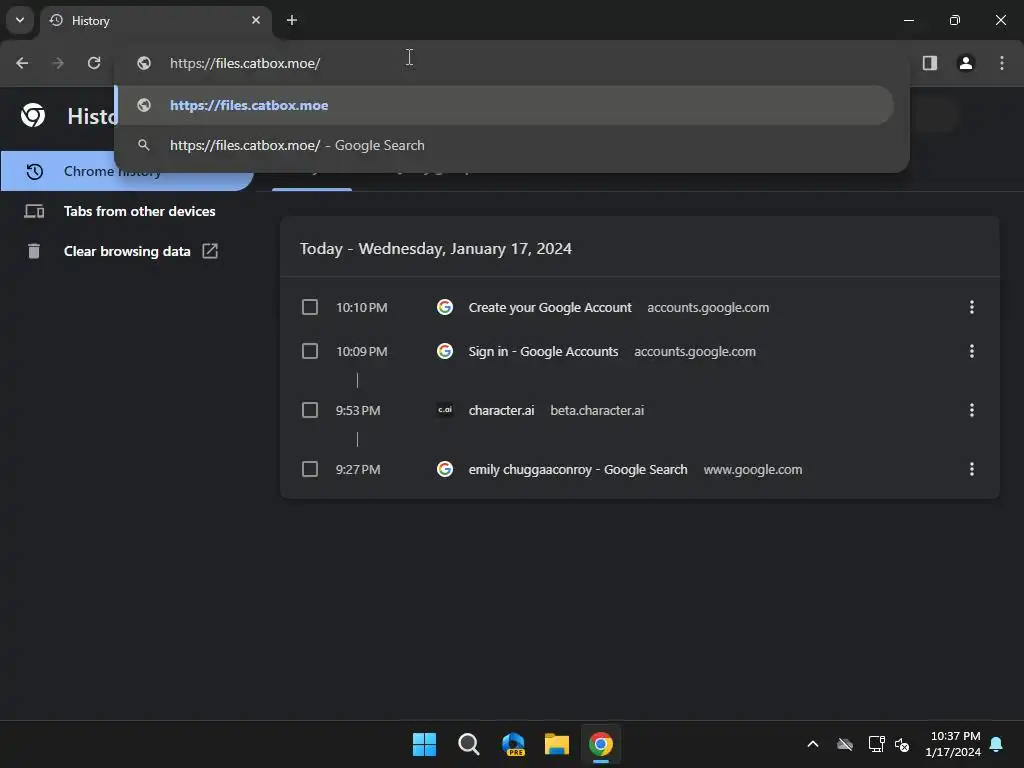1024x768 pixels.
Task: Open Chrome's three-dot main menu
Action: (x=1002, y=63)
